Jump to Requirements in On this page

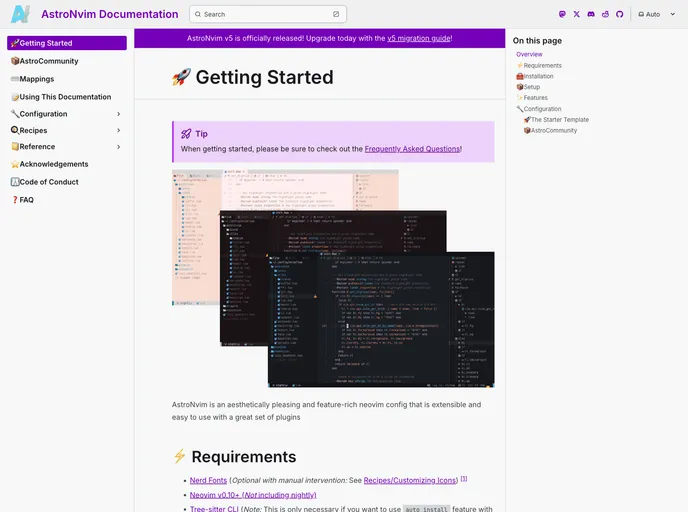pyautogui.click(x=539, y=65)
